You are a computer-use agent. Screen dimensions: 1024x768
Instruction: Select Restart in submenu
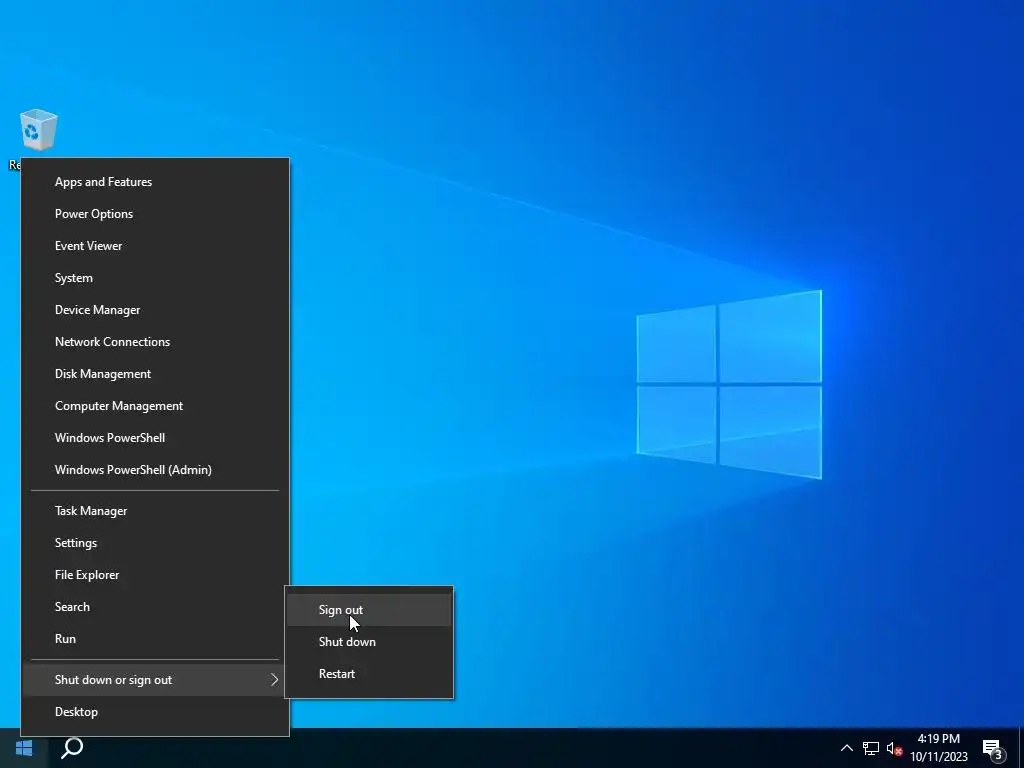coord(369,674)
